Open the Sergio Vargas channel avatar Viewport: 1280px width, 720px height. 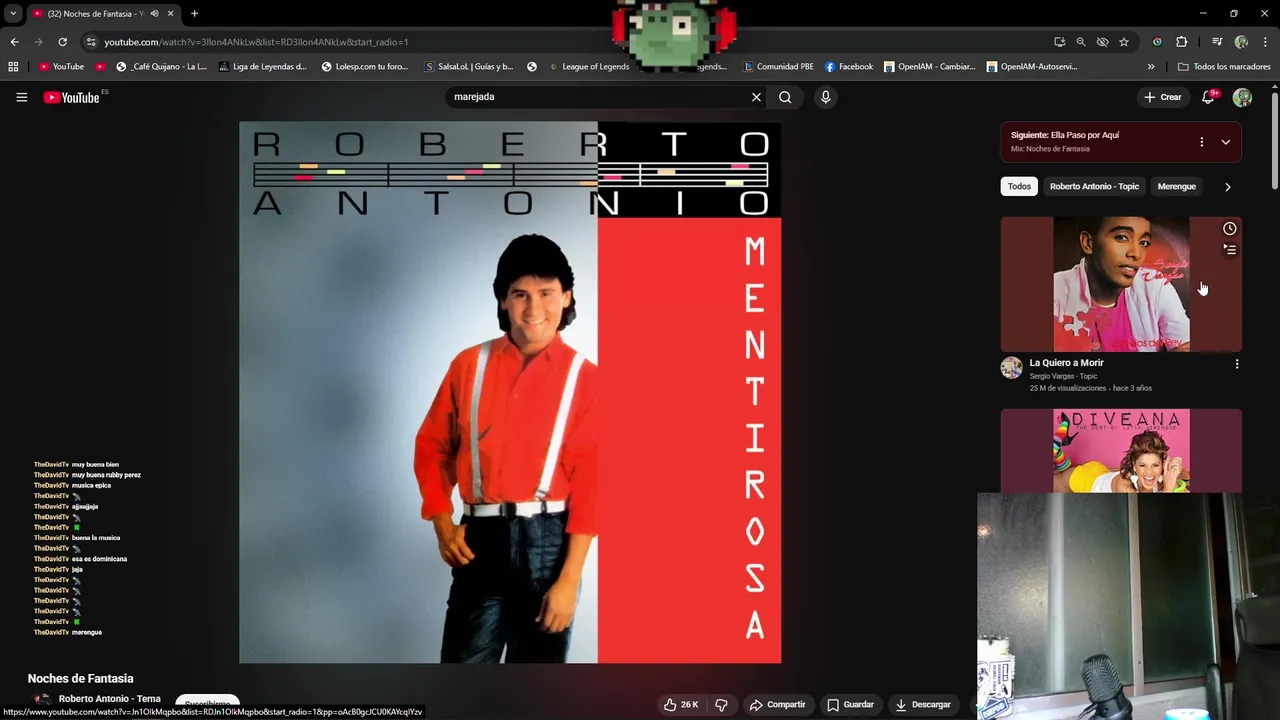tap(1012, 368)
